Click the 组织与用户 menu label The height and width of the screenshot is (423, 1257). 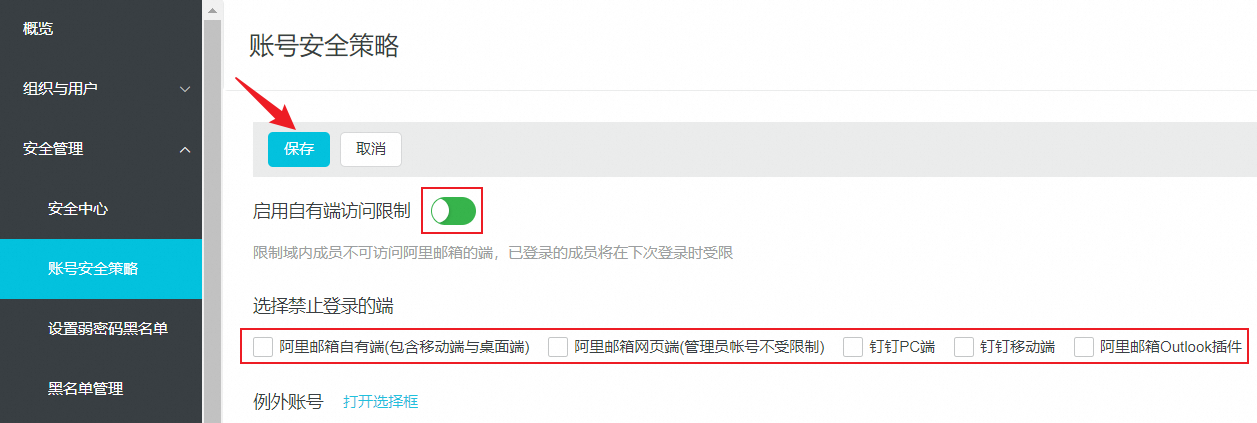(60, 89)
